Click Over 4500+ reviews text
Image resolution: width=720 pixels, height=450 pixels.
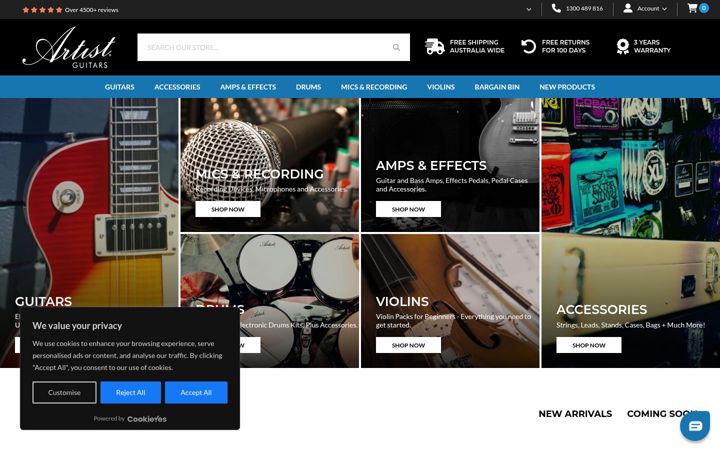91,10
